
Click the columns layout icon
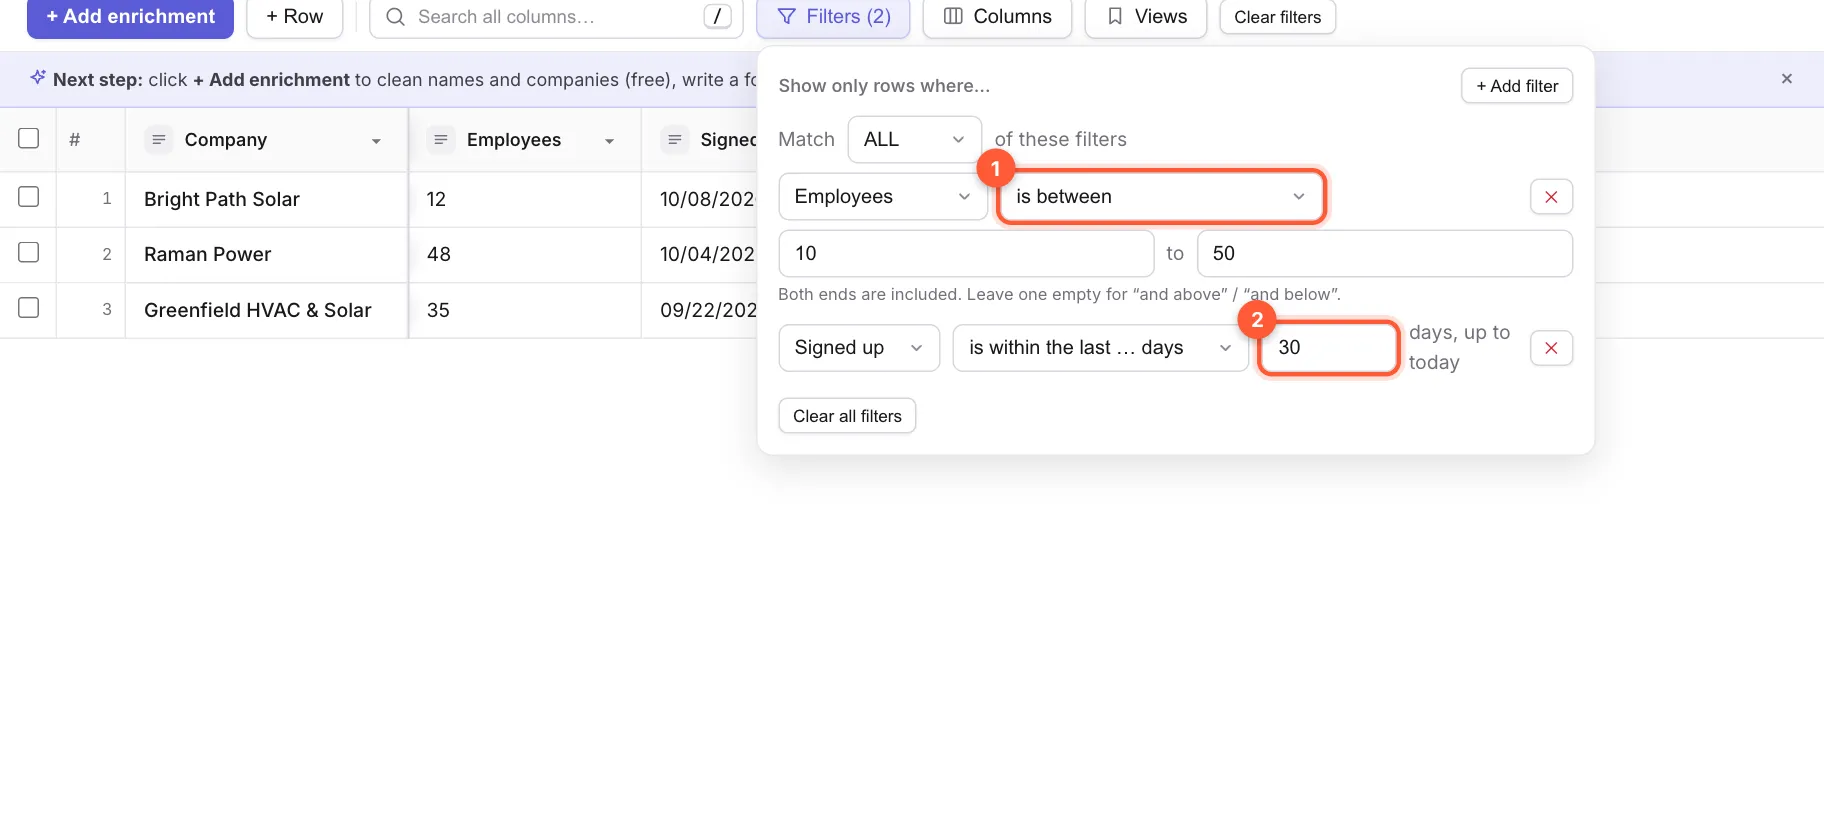pos(953,17)
